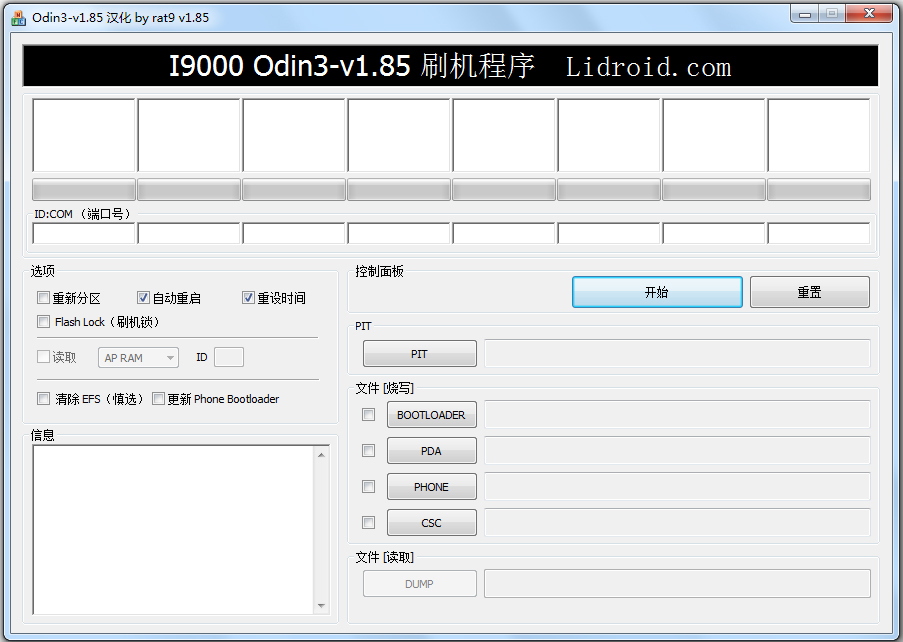The width and height of the screenshot is (903, 642).
Task: Enable the 重新分区 re-partition checkbox
Action: [x=43, y=296]
